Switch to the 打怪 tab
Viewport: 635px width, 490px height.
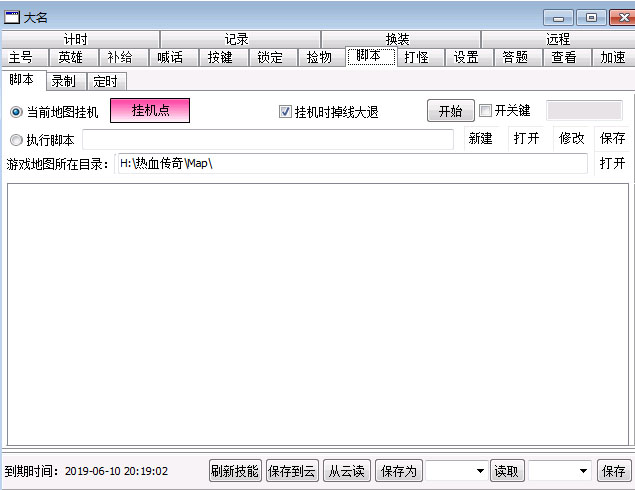421,57
